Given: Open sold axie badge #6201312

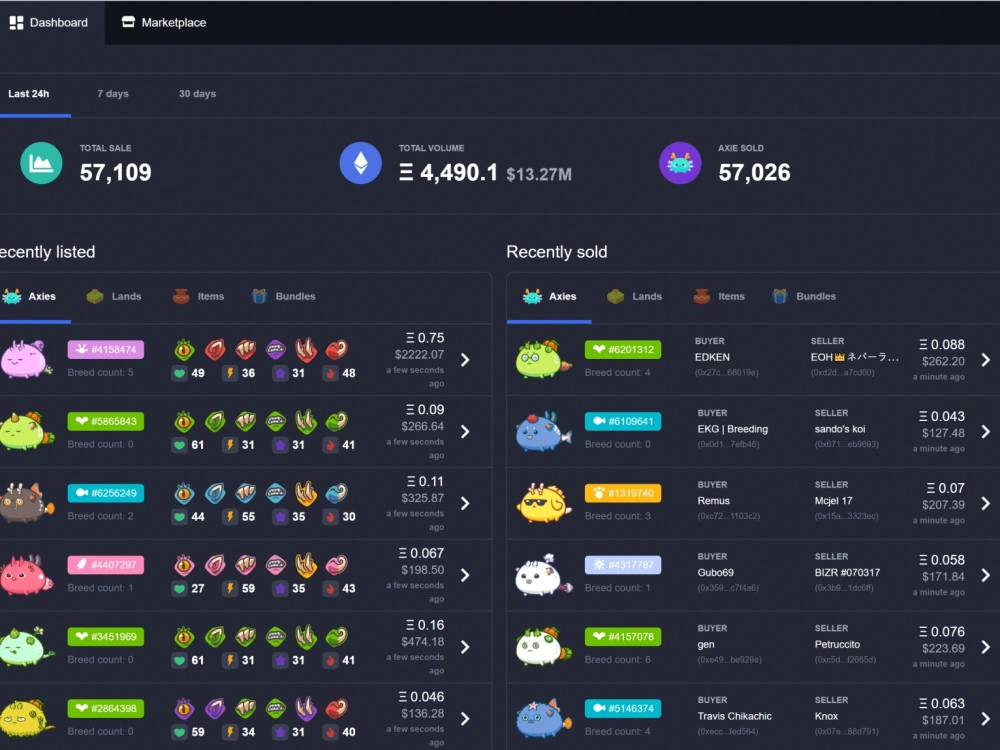Looking at the screenshot, I should point(623,349).
